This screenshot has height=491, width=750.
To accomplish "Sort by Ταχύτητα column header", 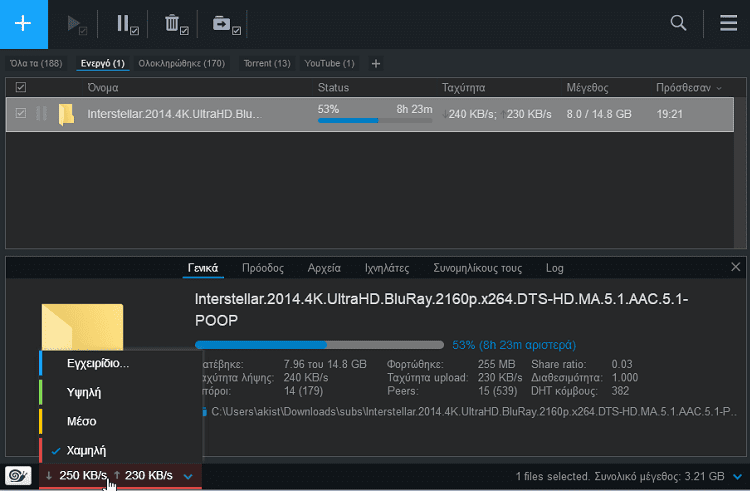I will click(463, 87).
